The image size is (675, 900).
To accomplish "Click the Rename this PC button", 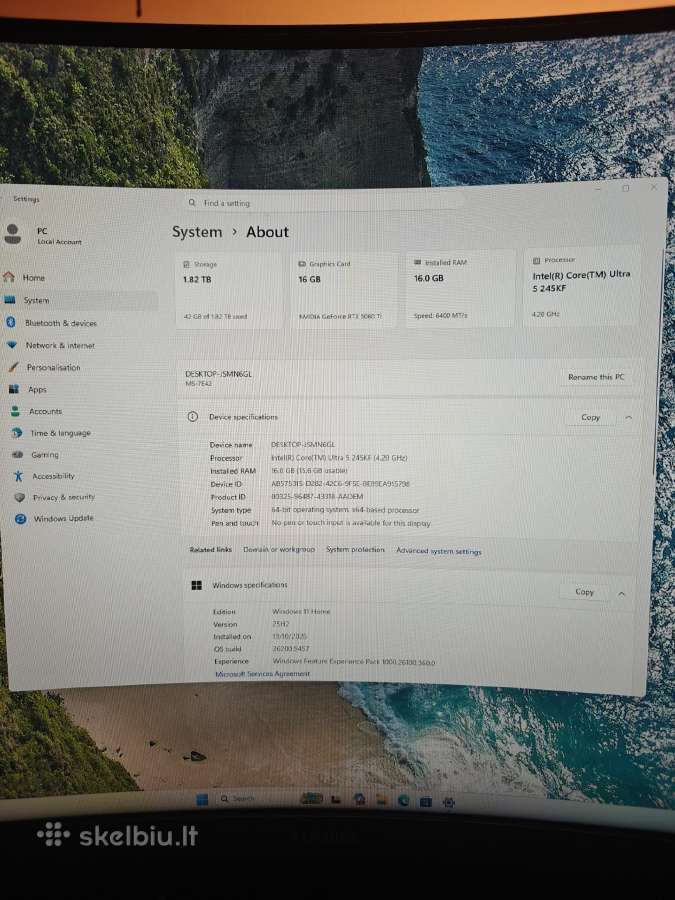I will (596, 377).
